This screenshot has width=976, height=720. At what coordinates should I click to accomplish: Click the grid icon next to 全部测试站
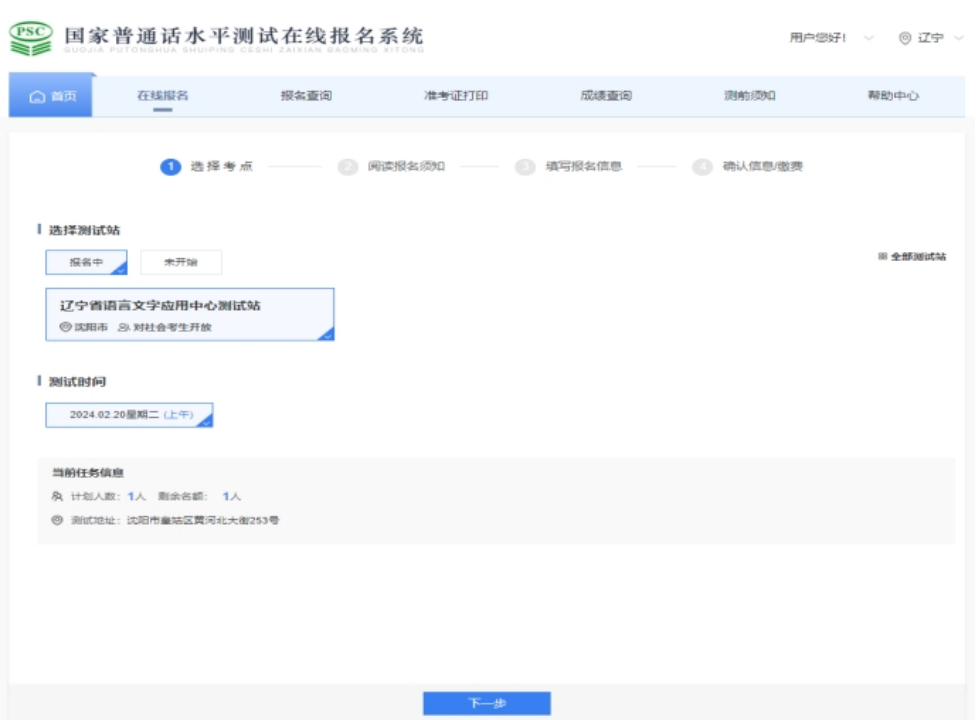pos(882,257)
